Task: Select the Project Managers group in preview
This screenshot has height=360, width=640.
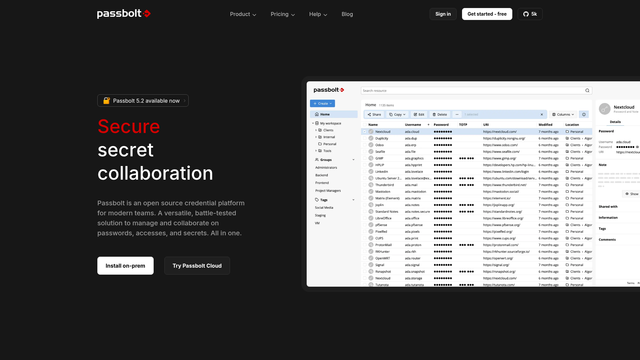Action: click(x=328, y=191)
